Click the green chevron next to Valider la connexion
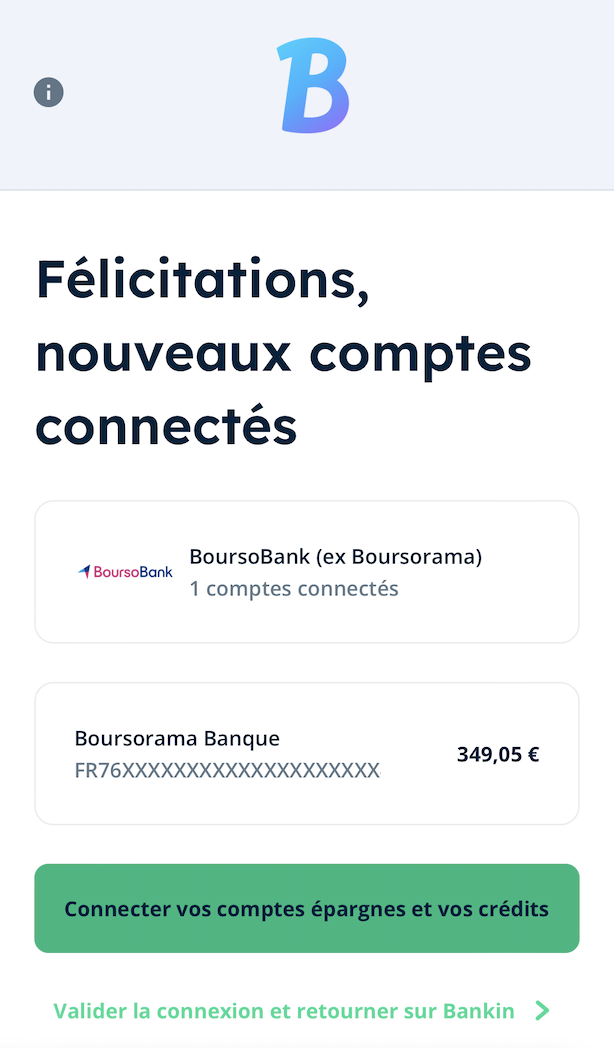The image size is (614, 1048). pyautogui.click(x=543, y=1011)
